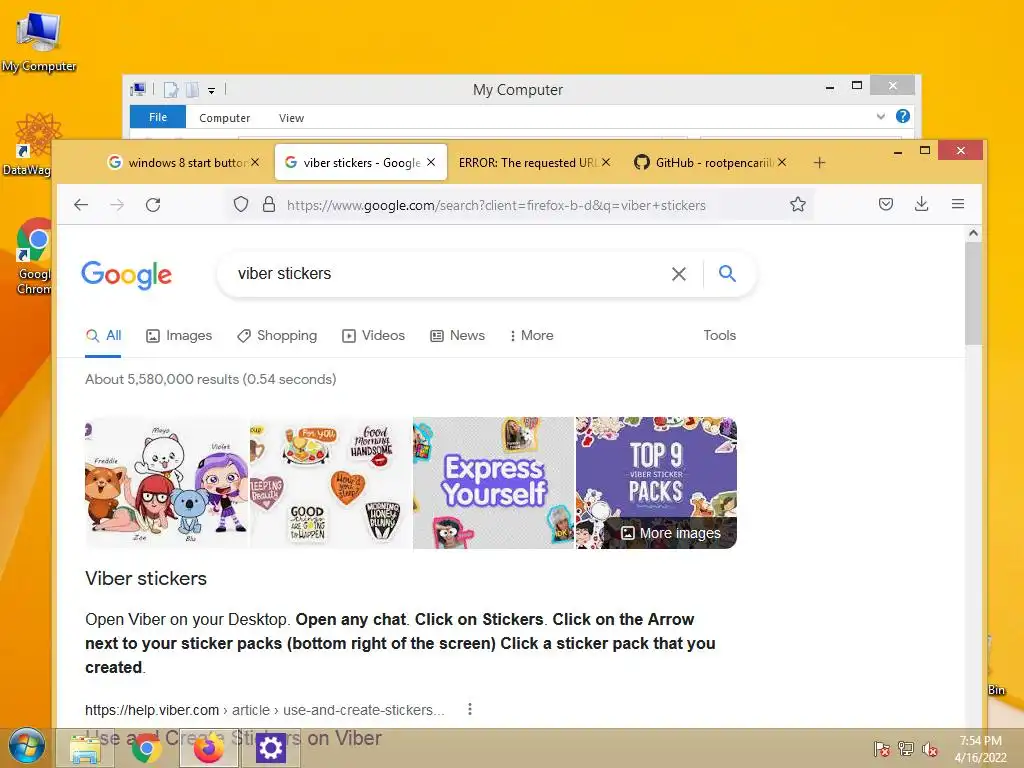Screen dimensions: 1024x768
Task: Click the taskbar clock showing 7:54 PM
Action: (x=980, y=749)
